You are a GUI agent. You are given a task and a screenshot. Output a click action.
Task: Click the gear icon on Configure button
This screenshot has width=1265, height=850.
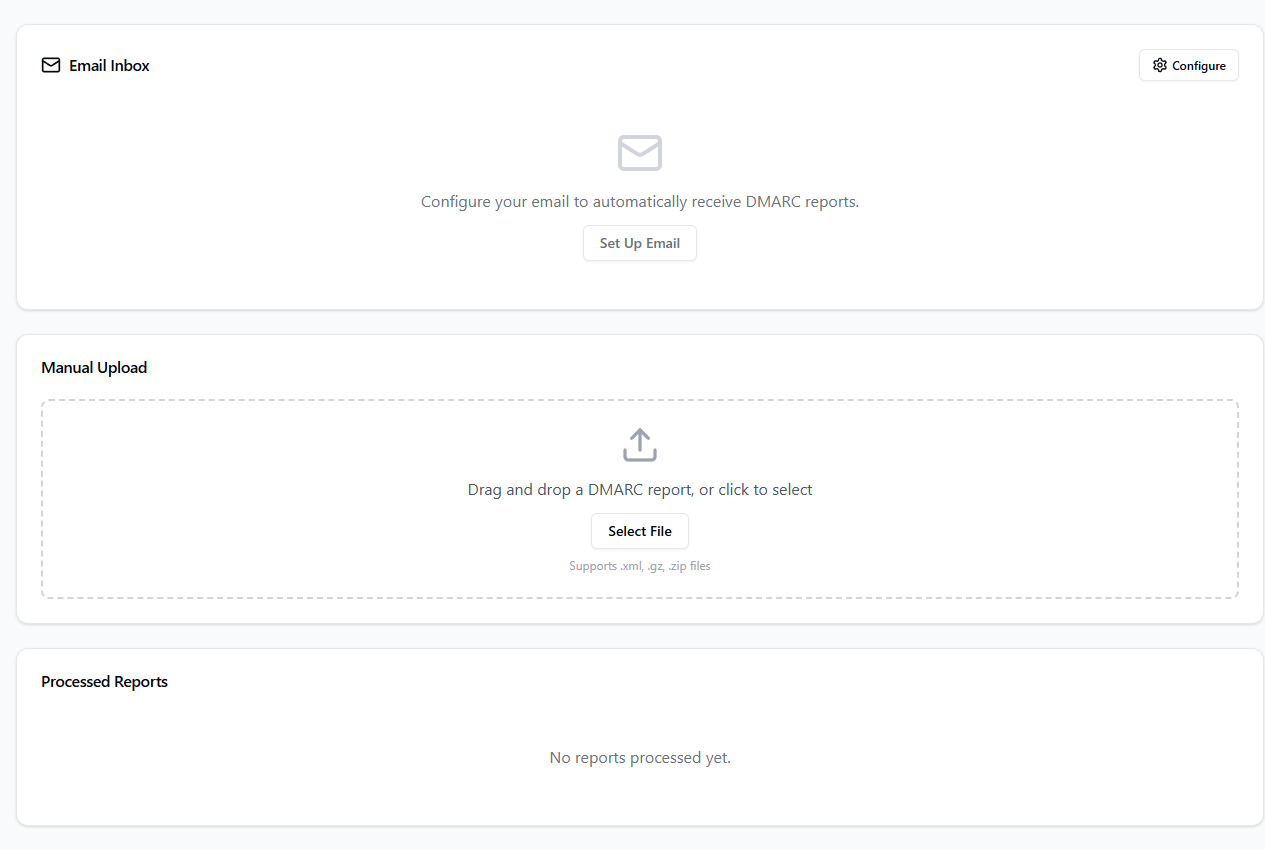click(1160, 65)
